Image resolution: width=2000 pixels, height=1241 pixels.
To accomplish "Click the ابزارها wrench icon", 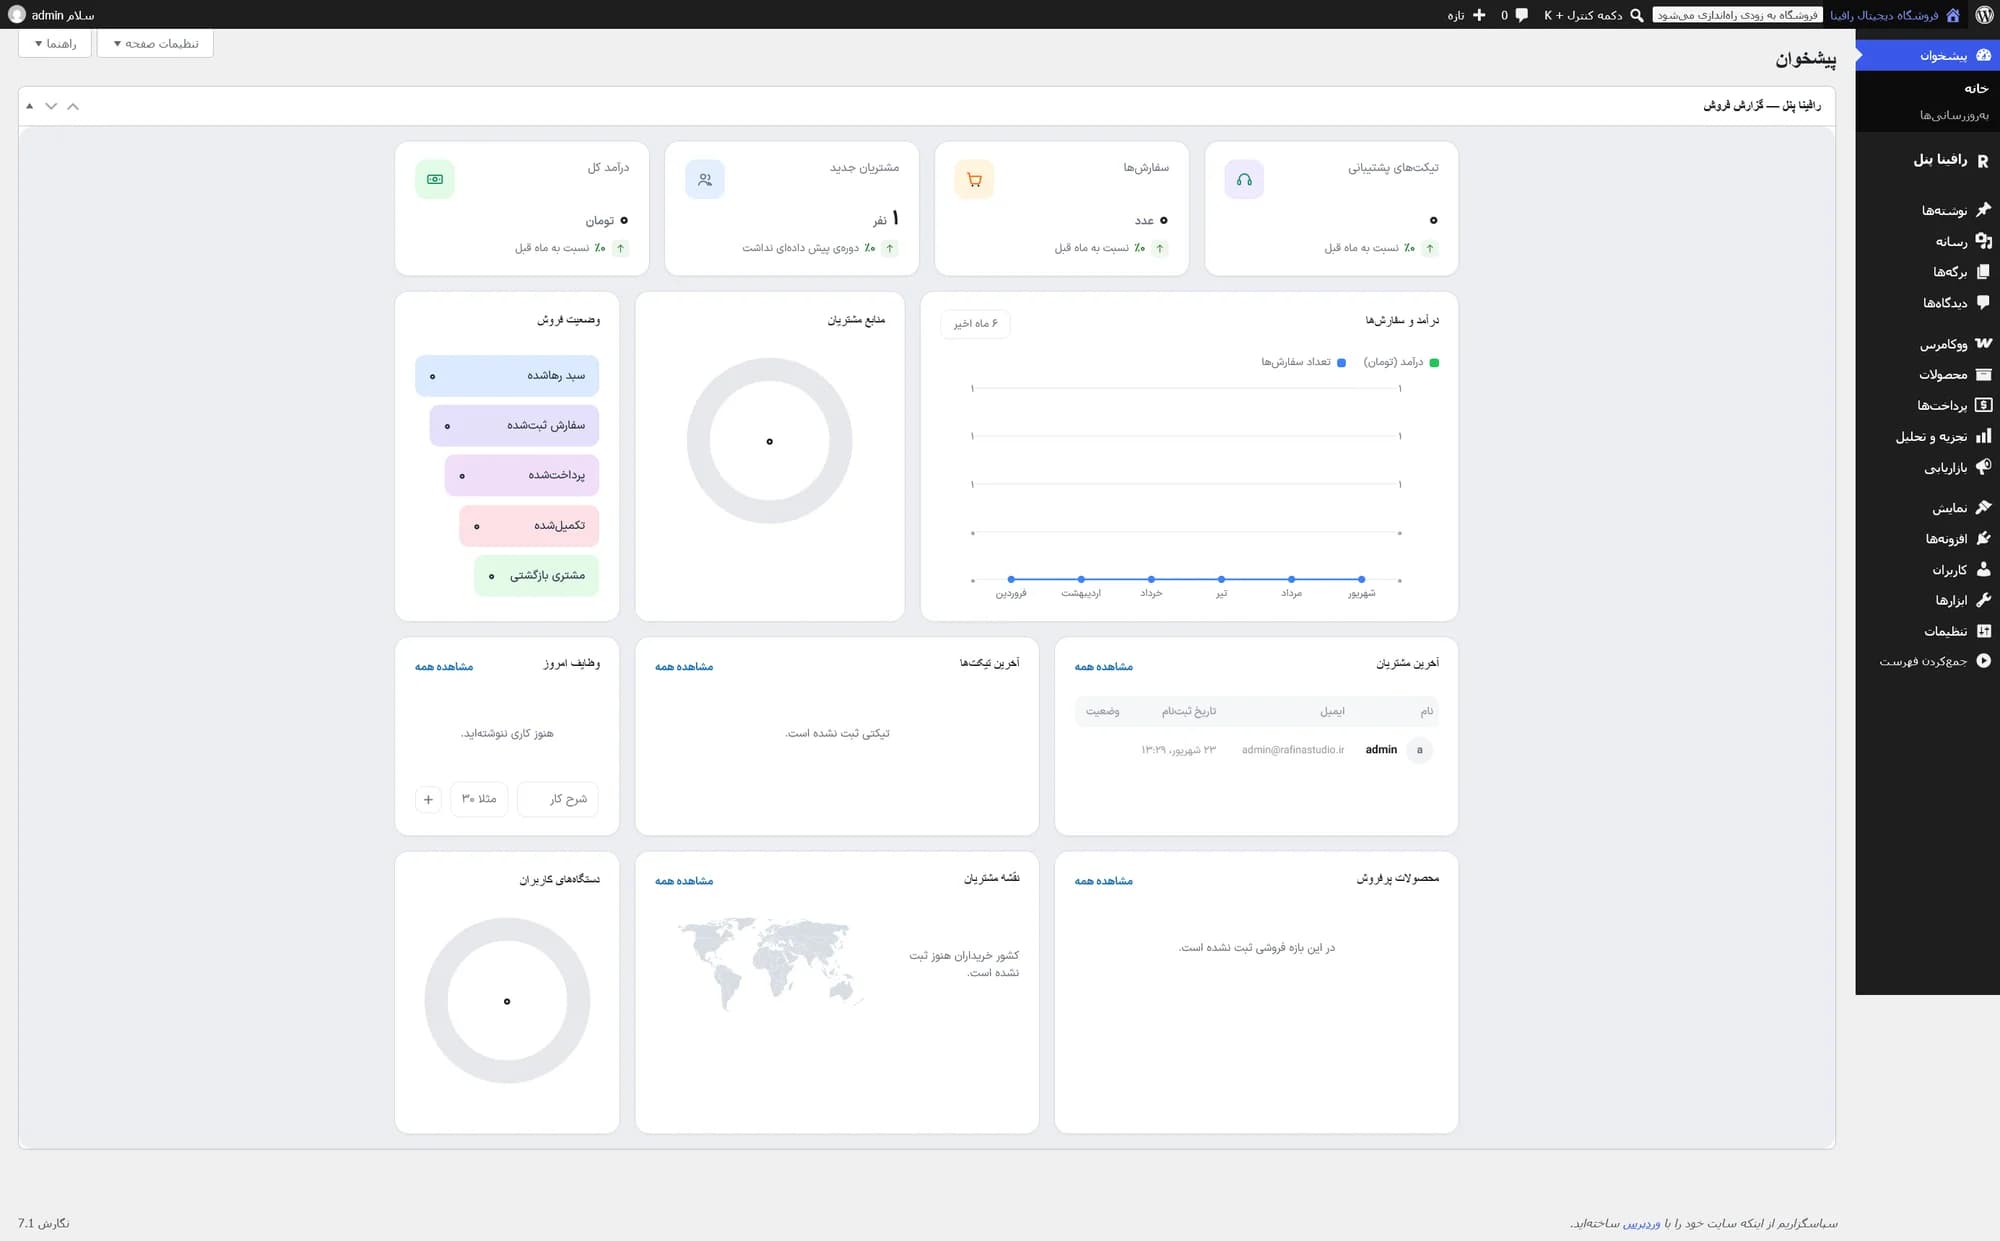I will (1984, 600).
